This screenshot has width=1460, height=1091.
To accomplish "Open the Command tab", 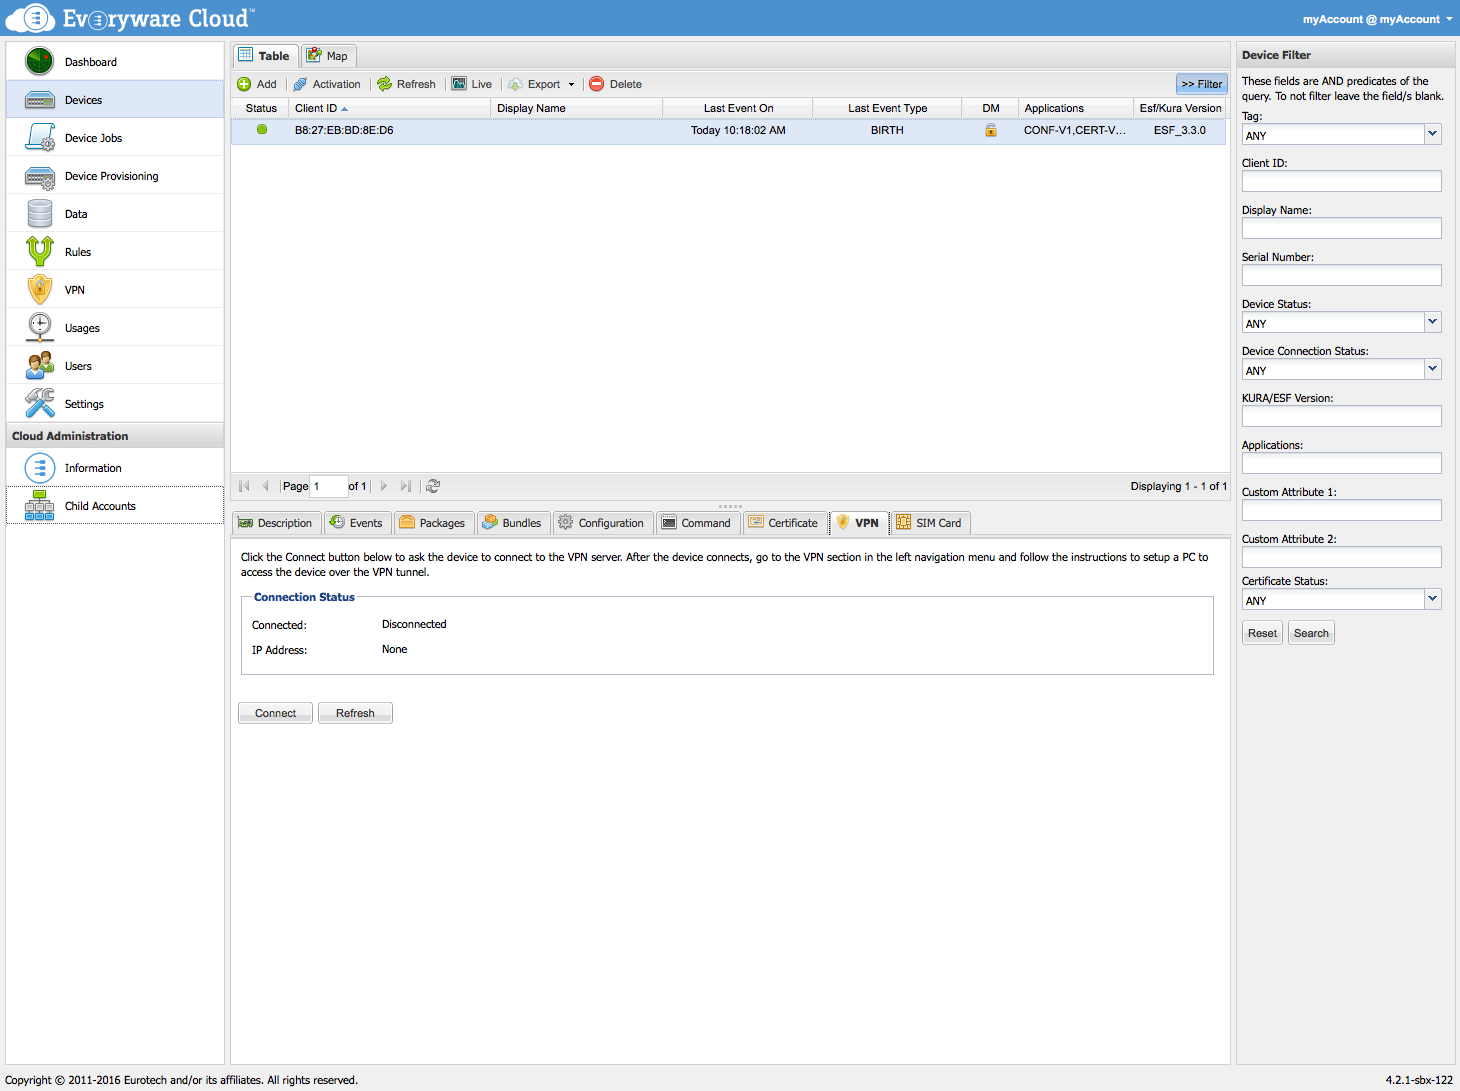I will click(x=697, y=523).
